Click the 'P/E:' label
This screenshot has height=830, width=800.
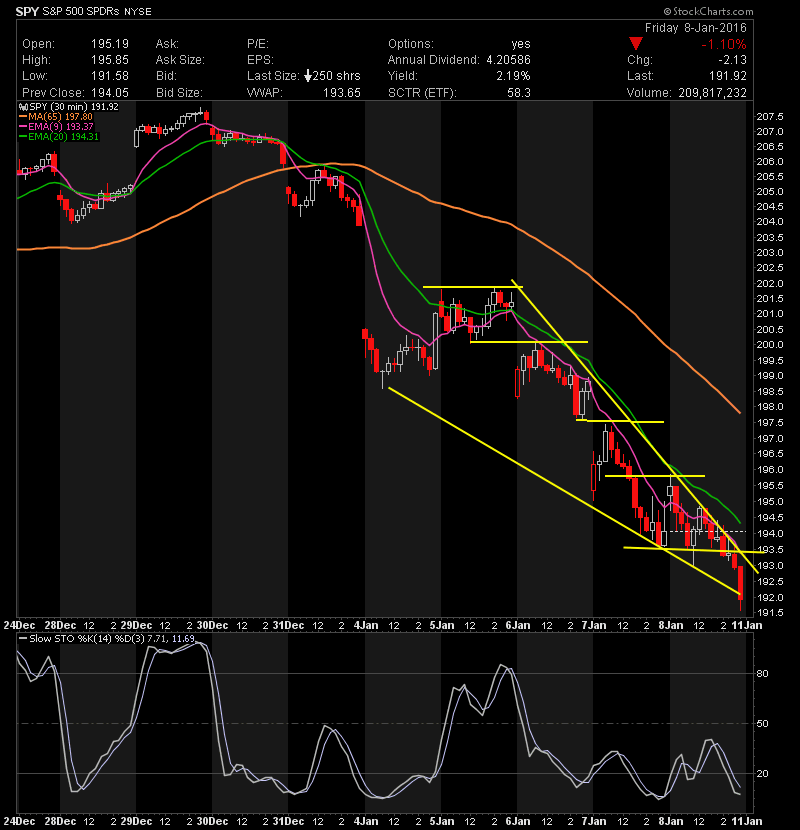click(x=258, y=44)
